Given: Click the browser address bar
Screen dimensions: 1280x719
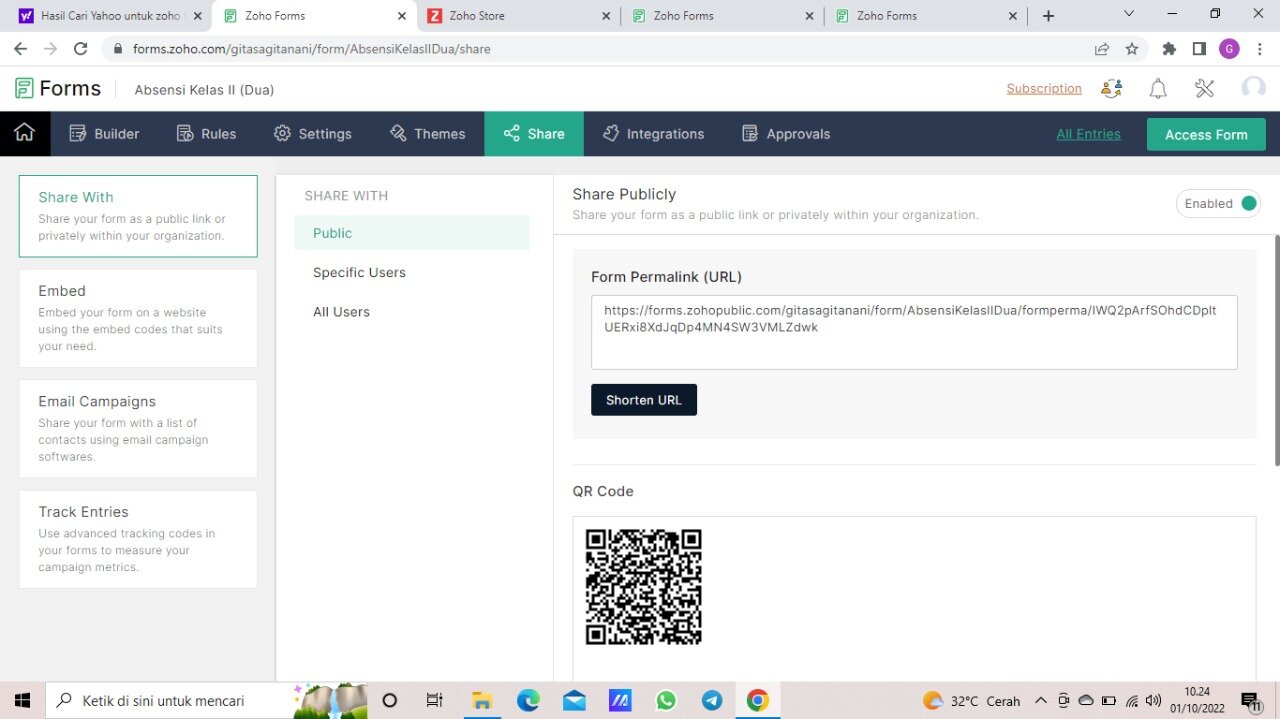Looking at the screenshot, I should 600,48.
